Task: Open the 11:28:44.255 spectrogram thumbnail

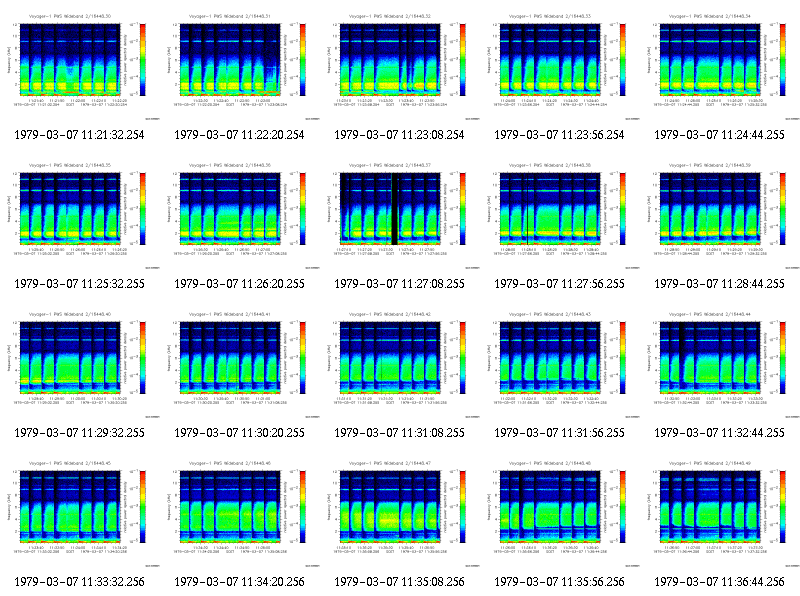Action: 720,215
